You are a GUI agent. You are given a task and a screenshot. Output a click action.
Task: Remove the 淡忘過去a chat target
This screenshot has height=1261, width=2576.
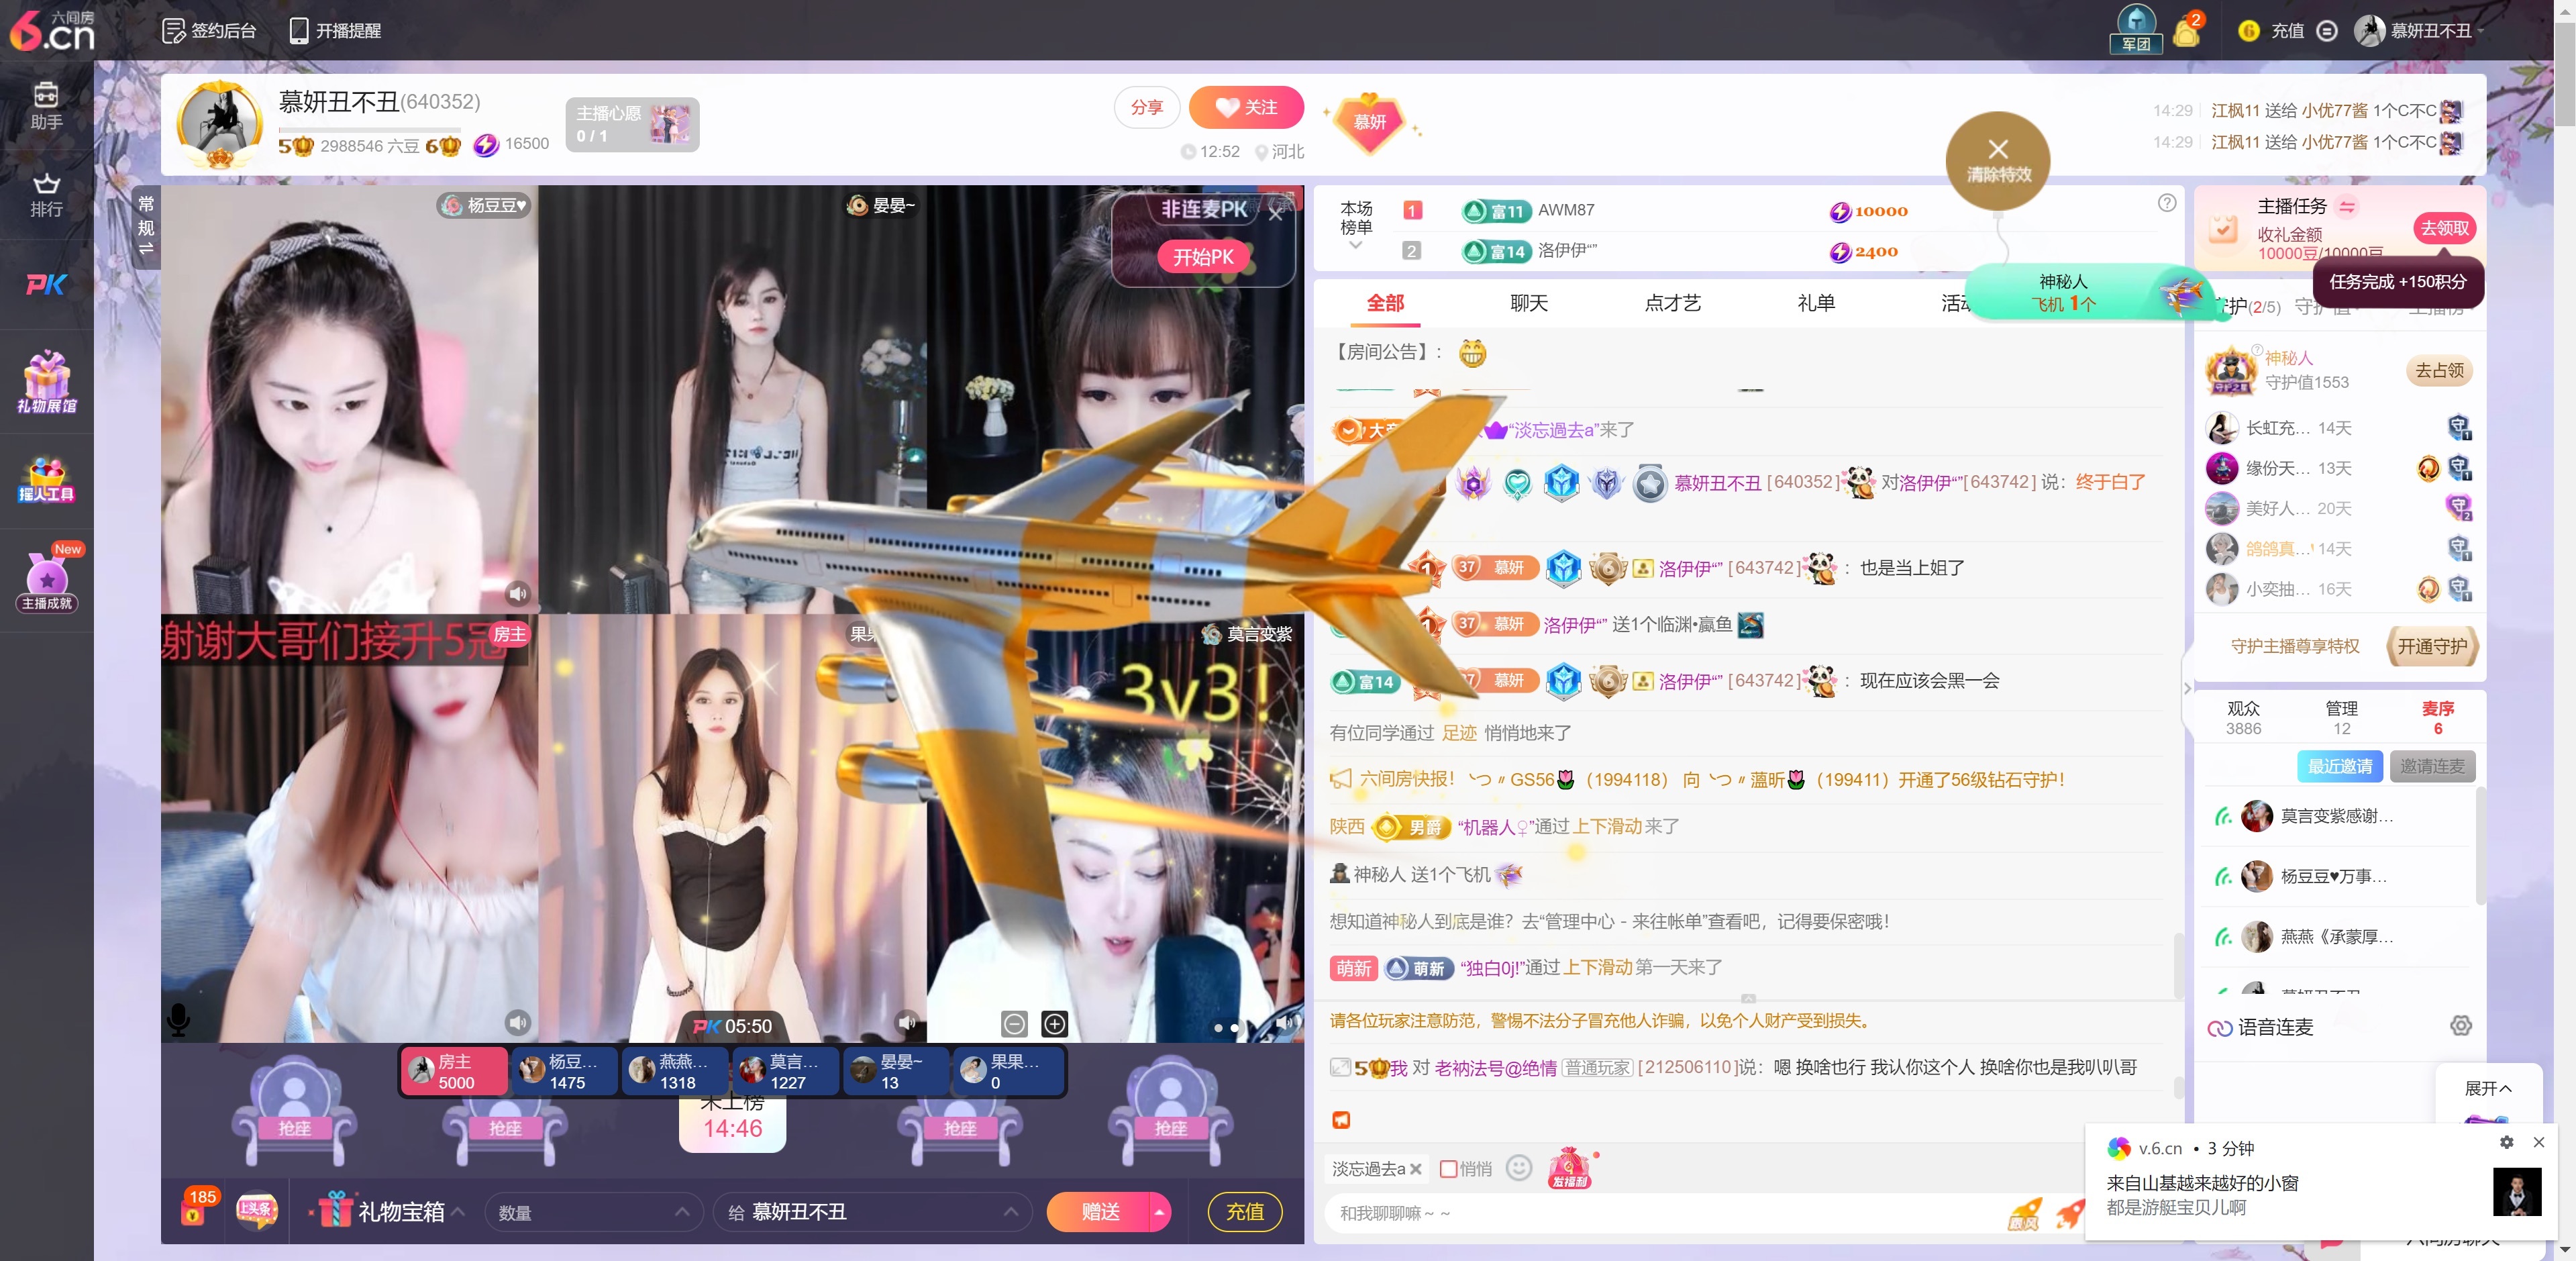1415,1169
